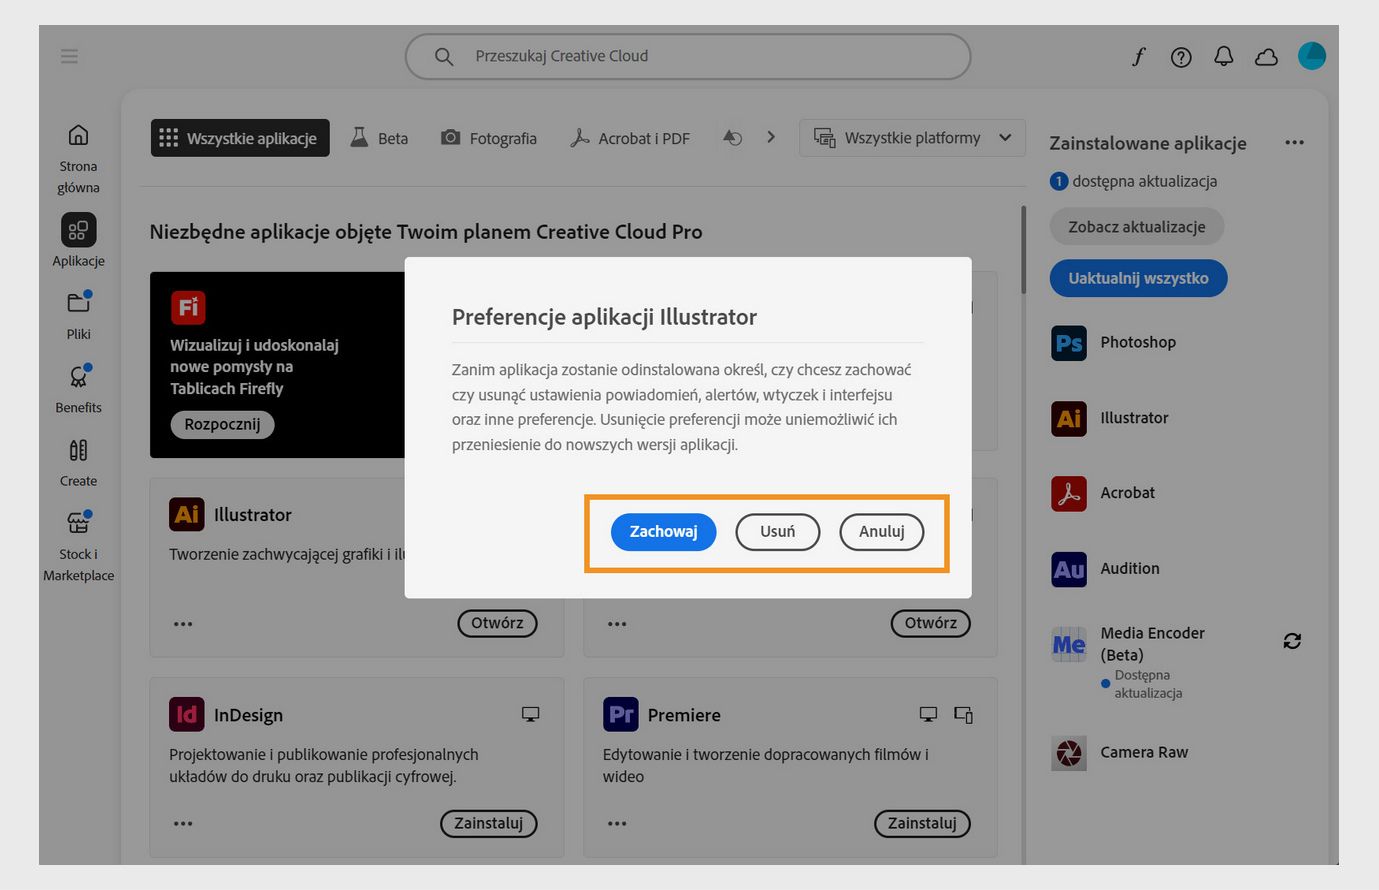This screenshot has width=1379, height=890.
Task: Click the Camera Raw name
Action: pos(1144,752)
